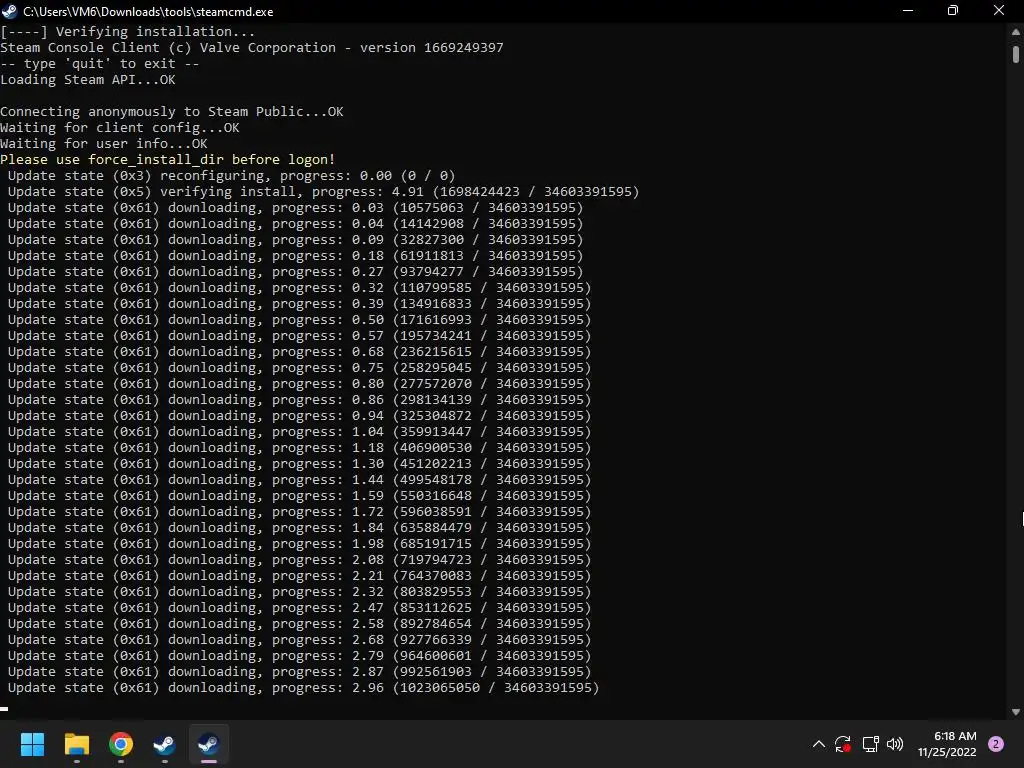This screenshot has height=768, width=1024.
Task: Click the line with progress 0.18
Action: click(295, 256)
